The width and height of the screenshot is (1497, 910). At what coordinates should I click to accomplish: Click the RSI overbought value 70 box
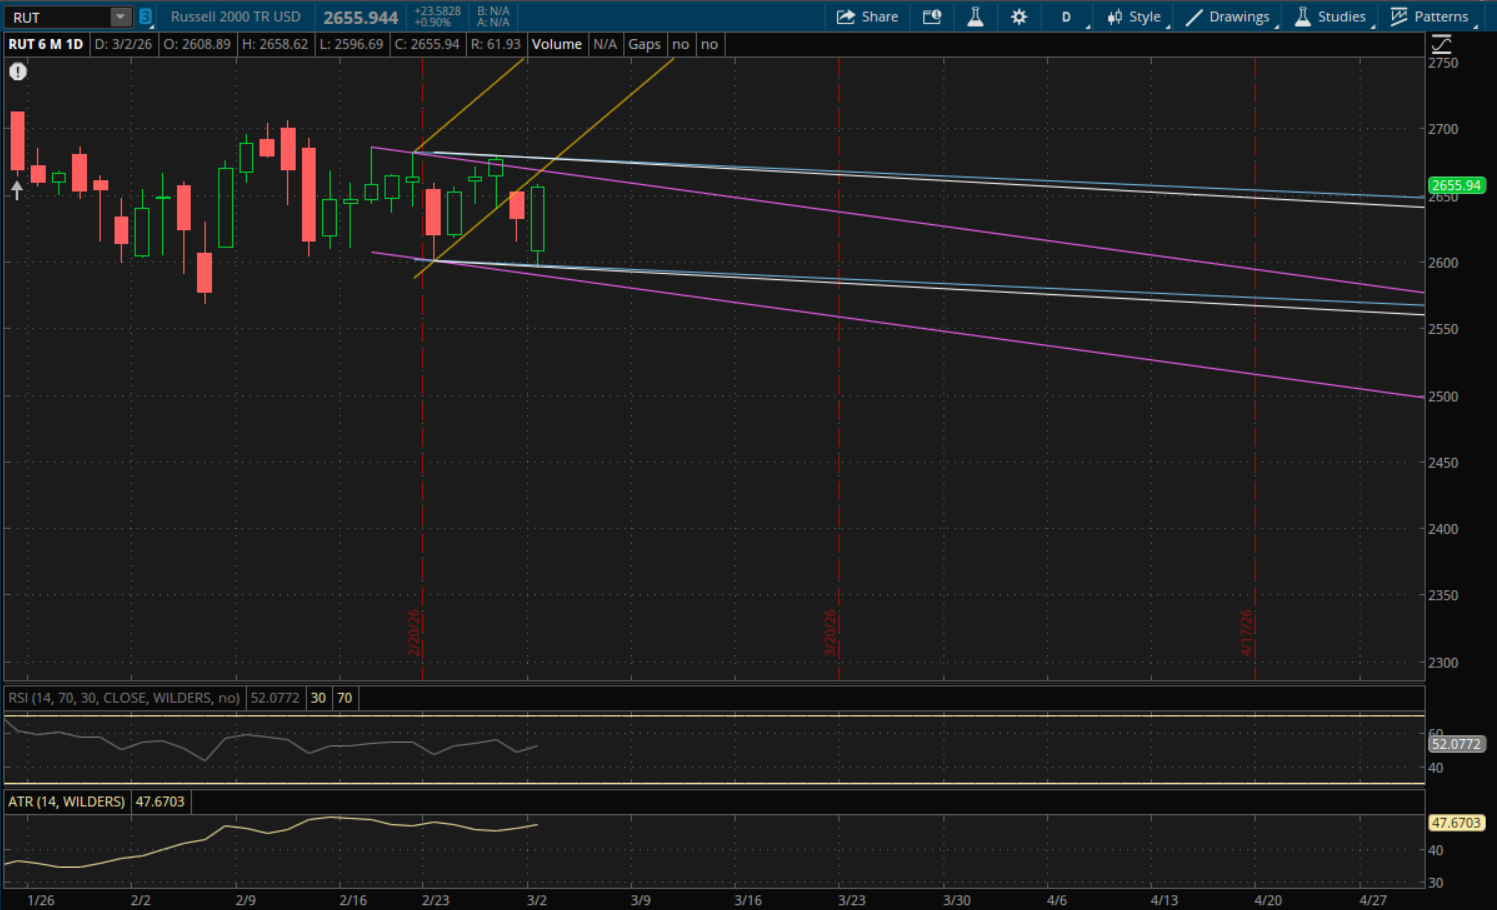[x=345, y=698]
